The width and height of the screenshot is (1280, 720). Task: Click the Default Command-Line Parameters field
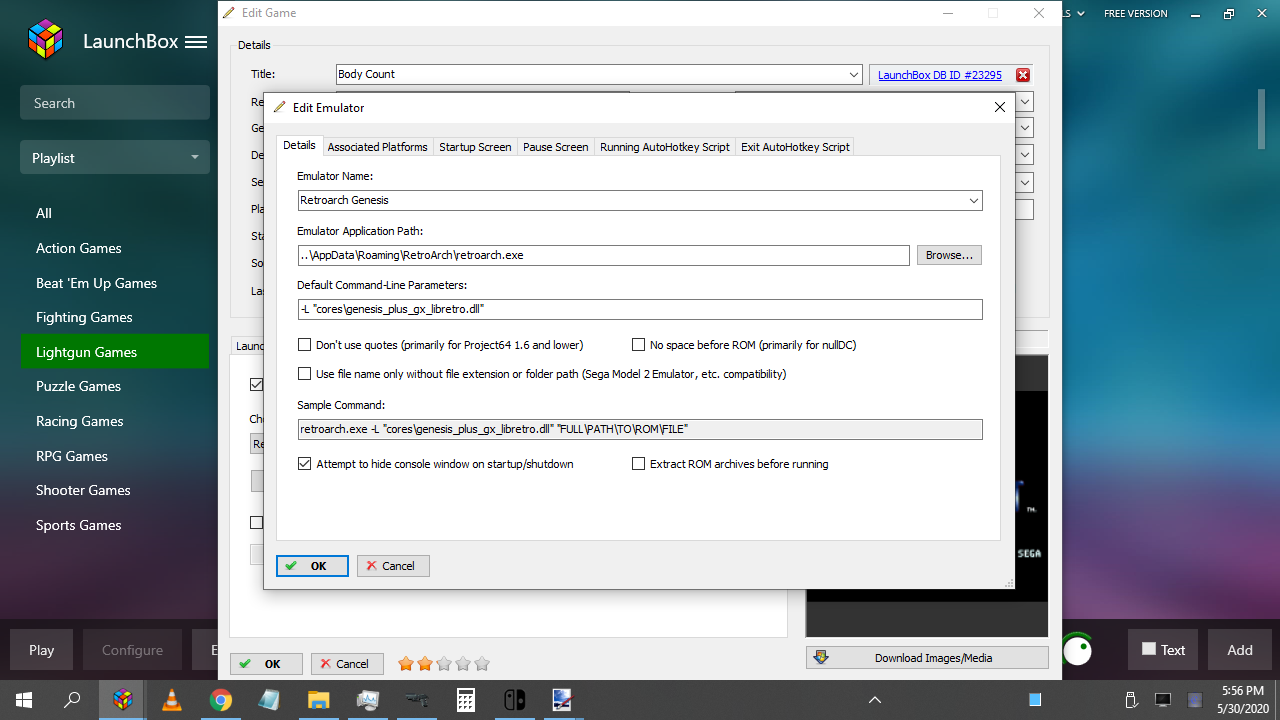click(640, 310)
